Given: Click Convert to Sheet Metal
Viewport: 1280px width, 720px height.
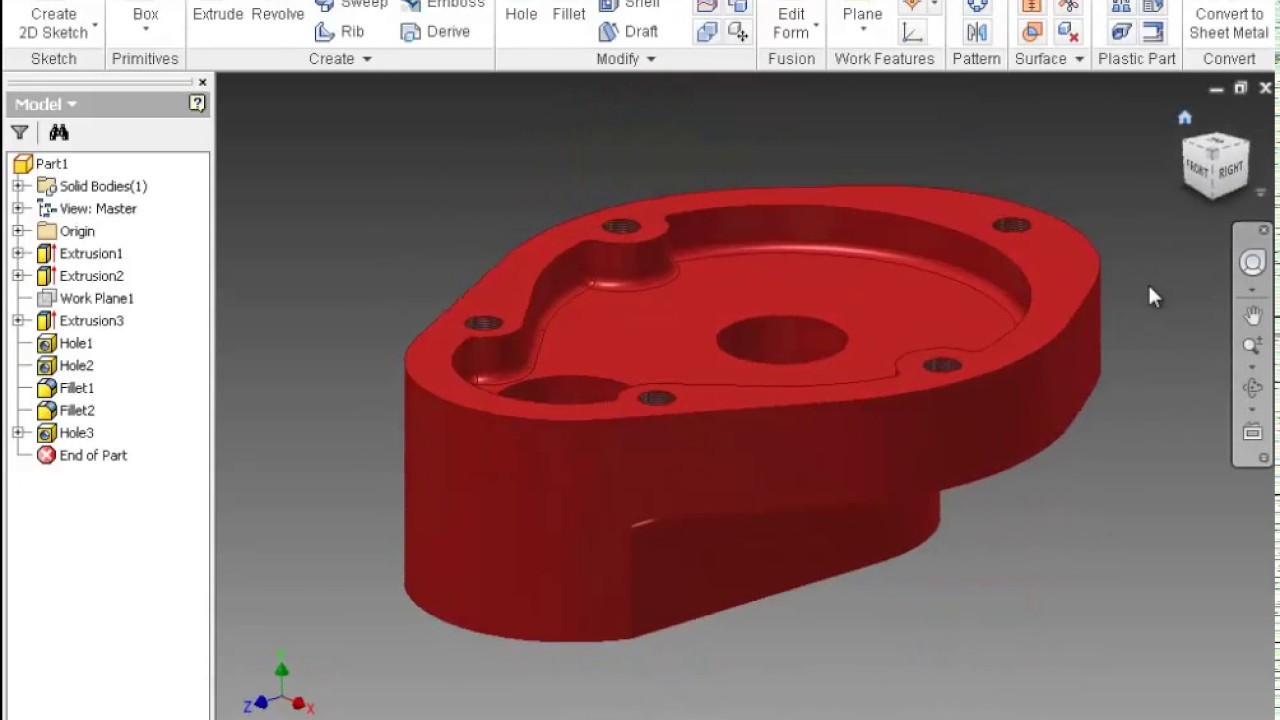Looking at the screenshot, I should coord(1229,22).
